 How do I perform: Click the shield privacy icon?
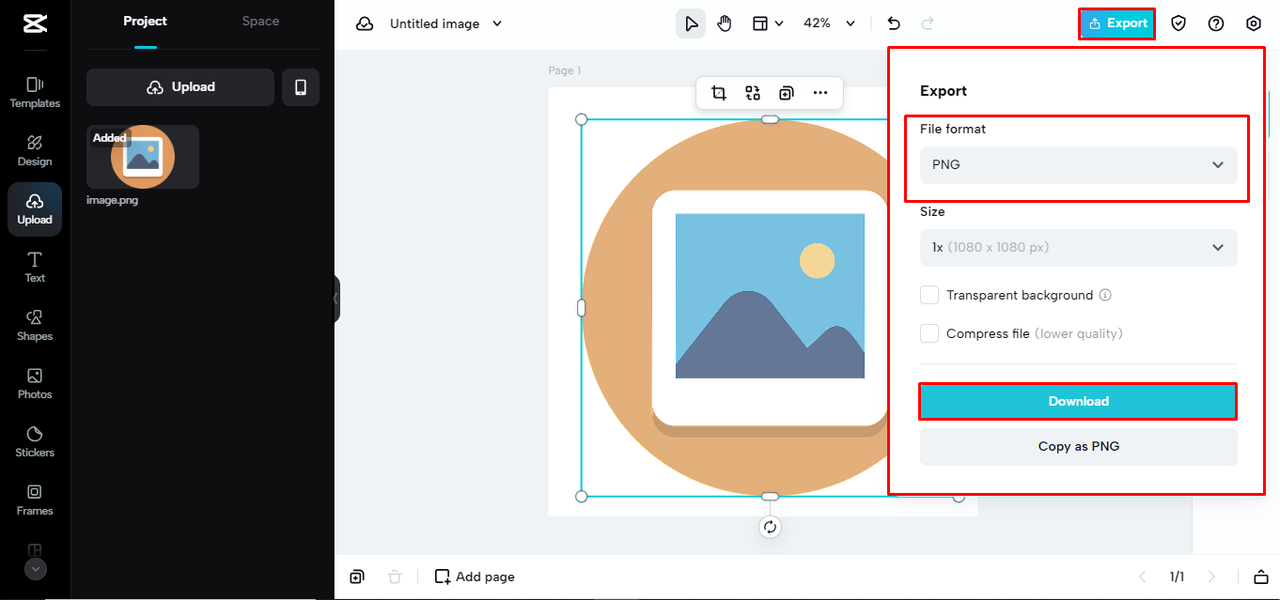[1178, 23]
